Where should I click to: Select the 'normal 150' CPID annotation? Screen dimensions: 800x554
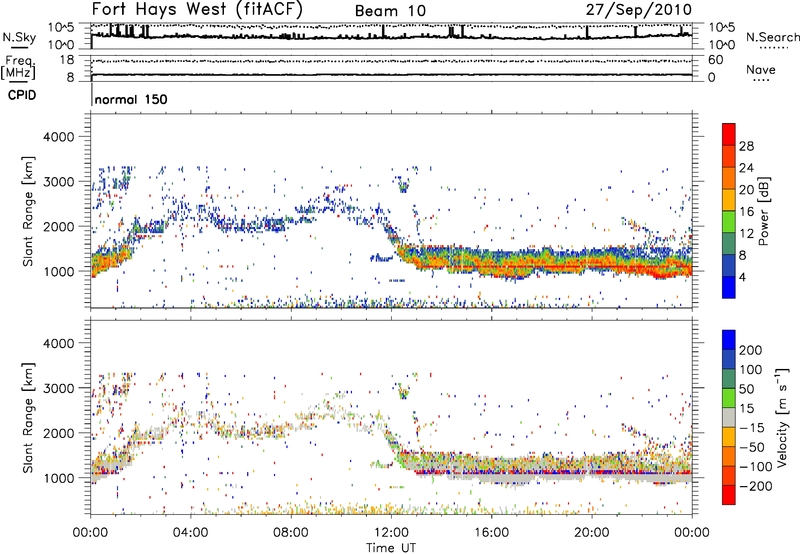point(131,99)
